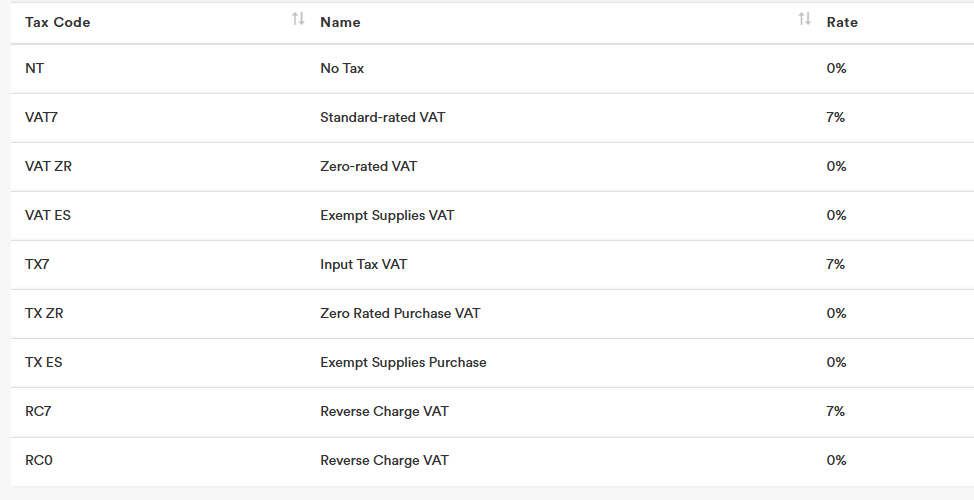The image size is (974, 500).
Task: Click the Exempt Supplies Purchase name
Action: coord(403,363)
